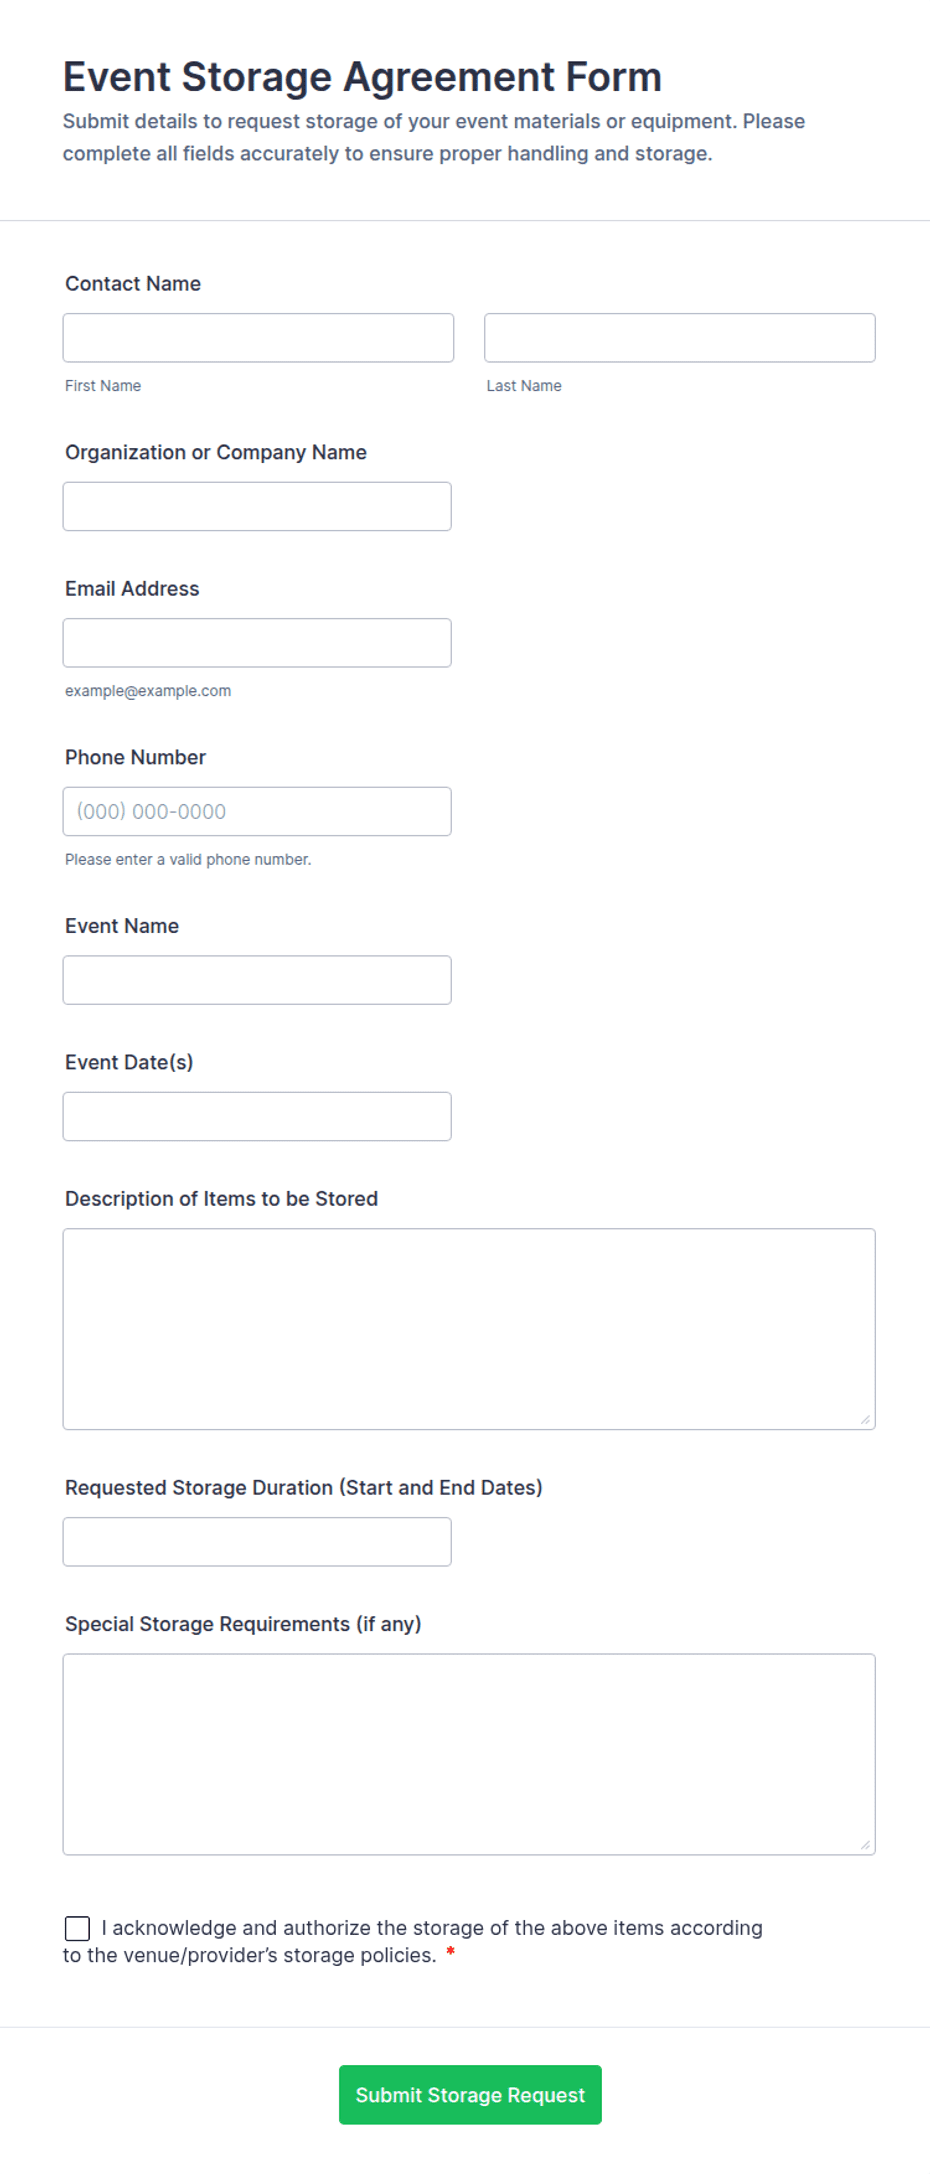Image resolution: width=930 pixels, height=2174 pixels.
Task: Click the Event Date(s) input box
Action: point(257,1116)
